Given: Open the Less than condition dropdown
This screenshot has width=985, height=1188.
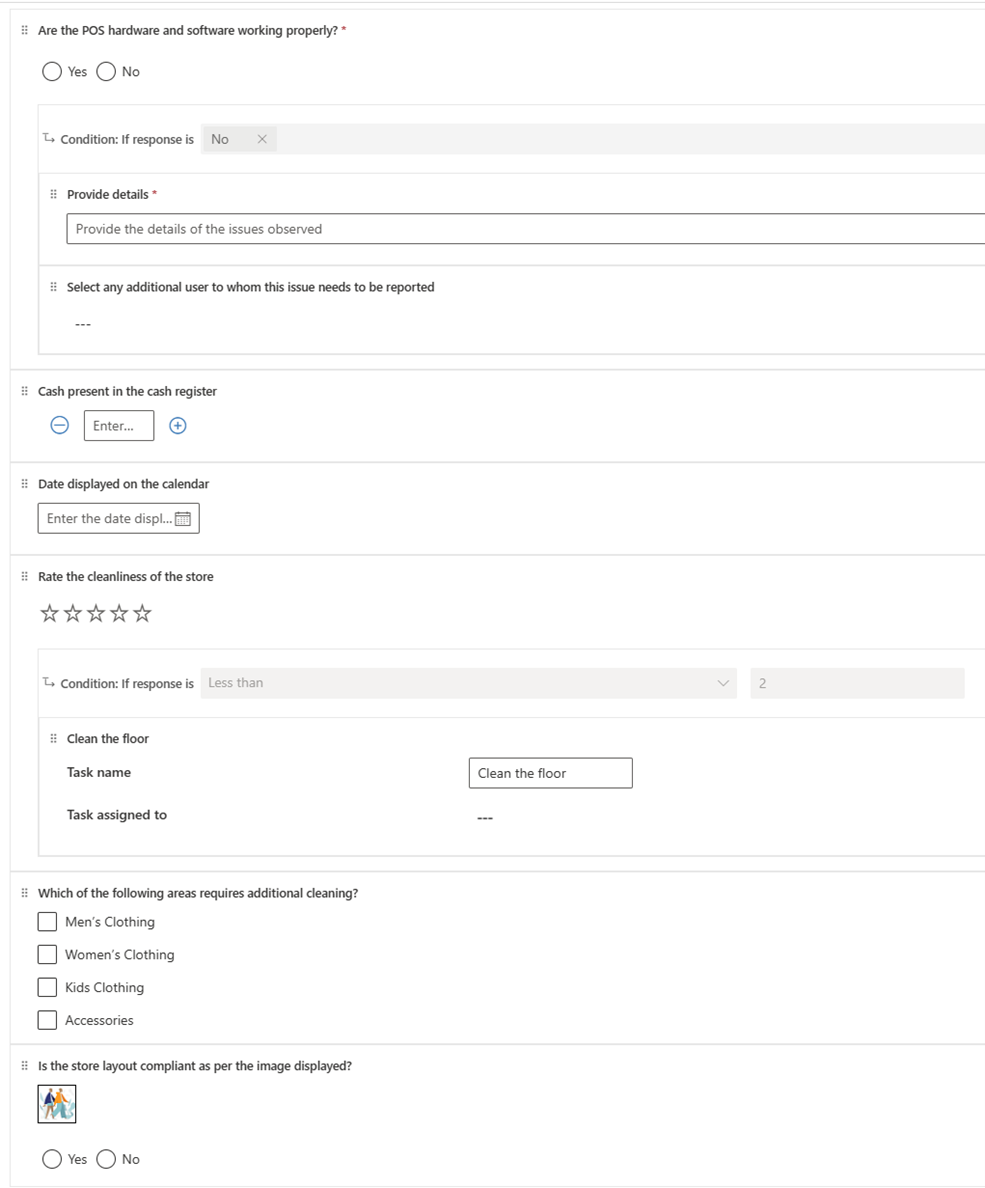Looking at the screenshot, I should coord(468,683).
